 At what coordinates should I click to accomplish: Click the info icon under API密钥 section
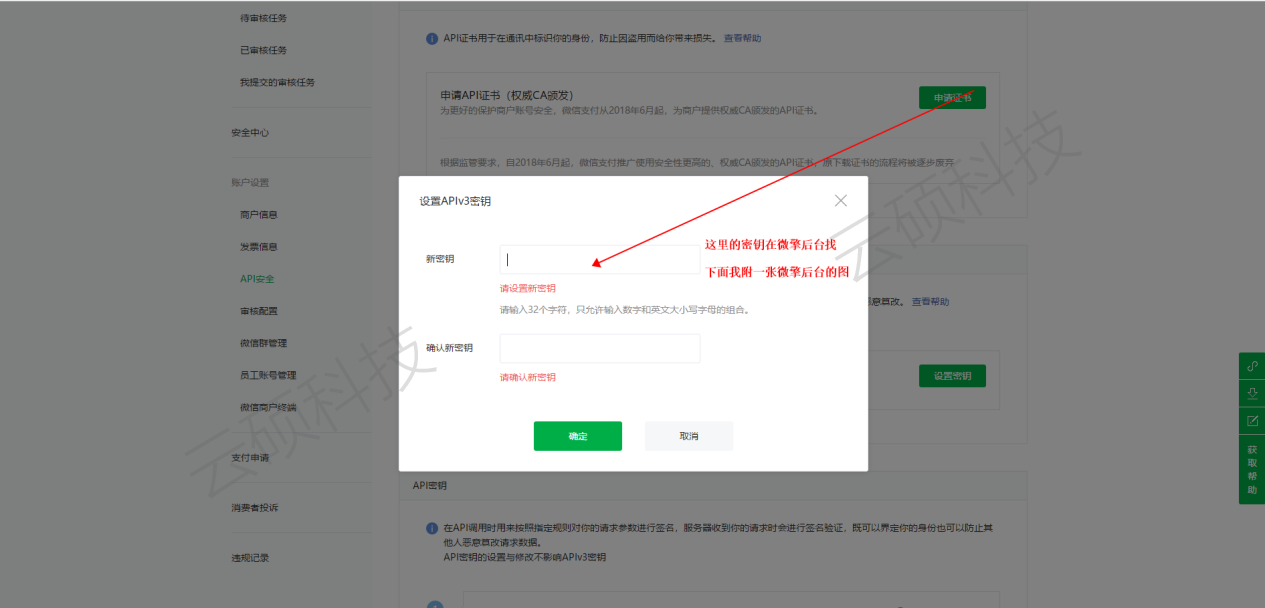432,527
